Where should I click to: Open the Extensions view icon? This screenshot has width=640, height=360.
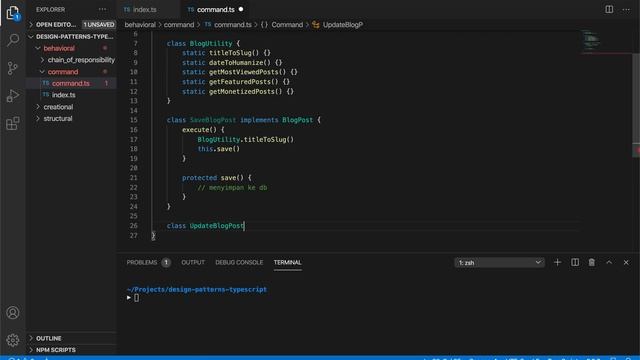[13, 123]
